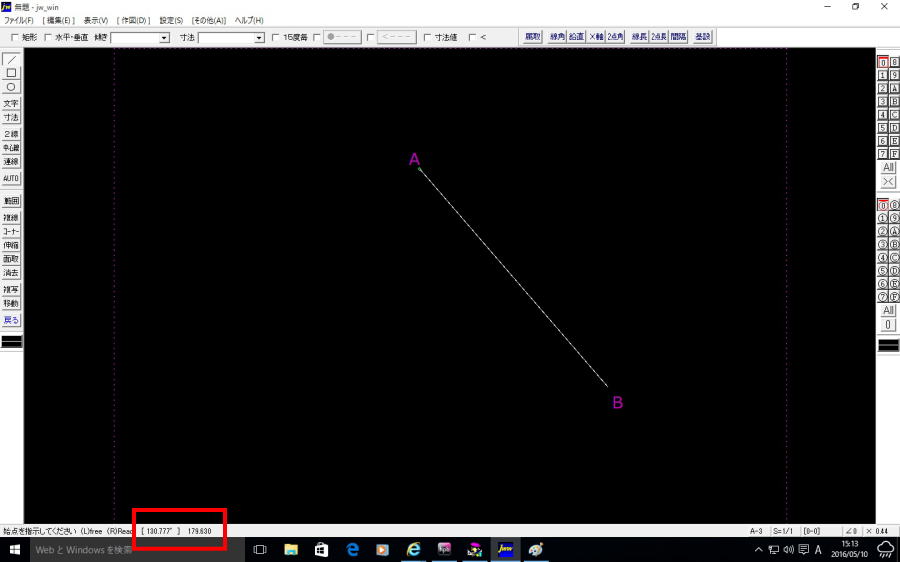Select the circle drawing tool
This screenshot has height=562, width=900.
pos(11,87)
